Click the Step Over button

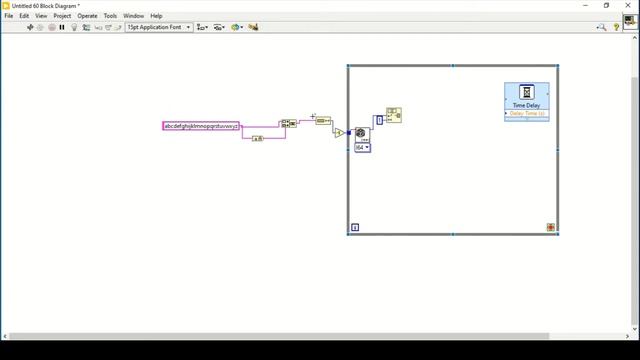click(108, 27)
